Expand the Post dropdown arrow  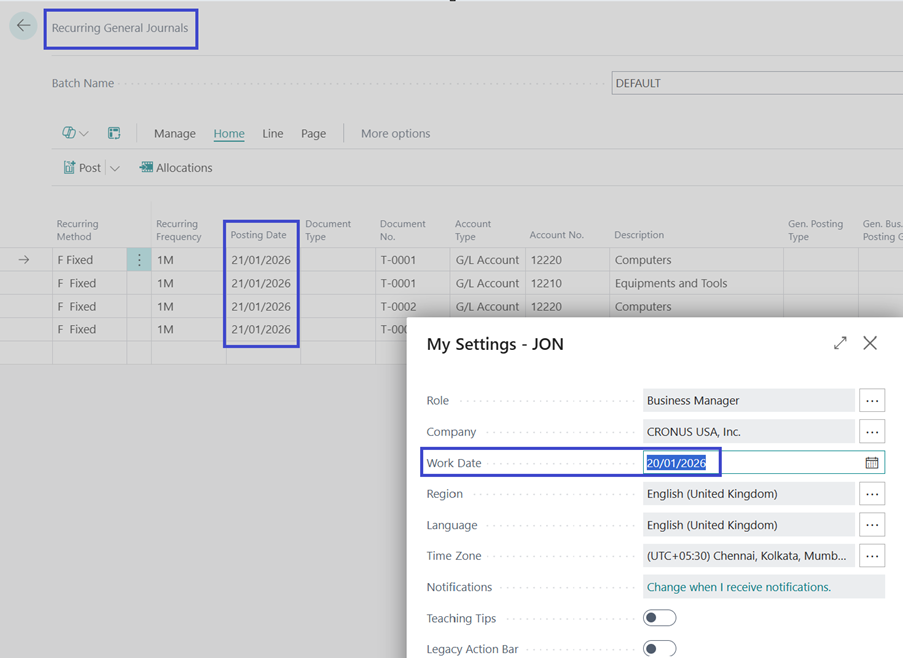[115, 168]
